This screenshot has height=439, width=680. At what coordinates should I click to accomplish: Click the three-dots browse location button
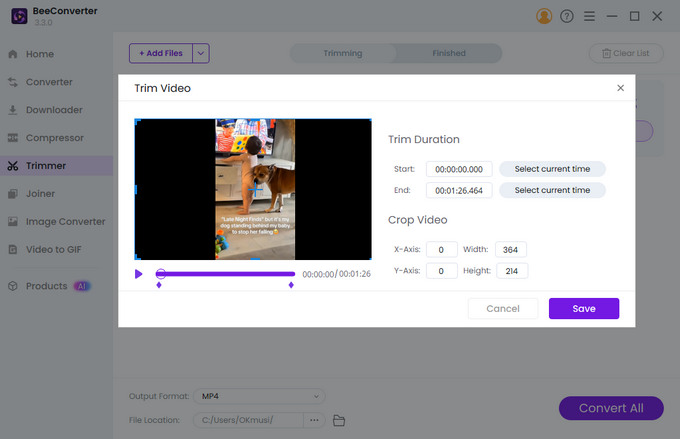coord(314,420)
